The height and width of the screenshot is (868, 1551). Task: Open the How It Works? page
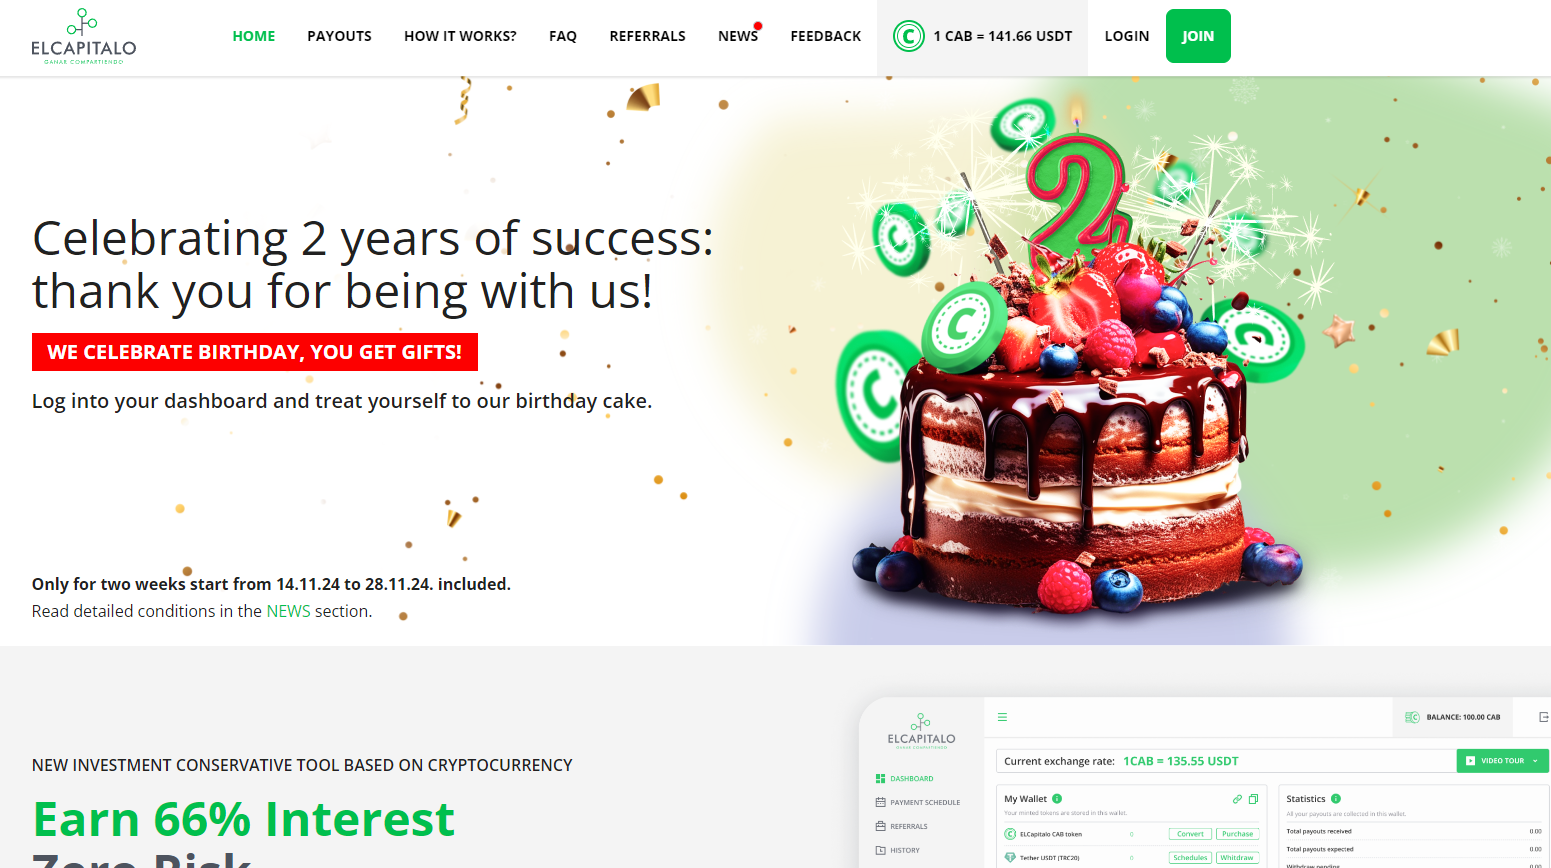[460, 36]
